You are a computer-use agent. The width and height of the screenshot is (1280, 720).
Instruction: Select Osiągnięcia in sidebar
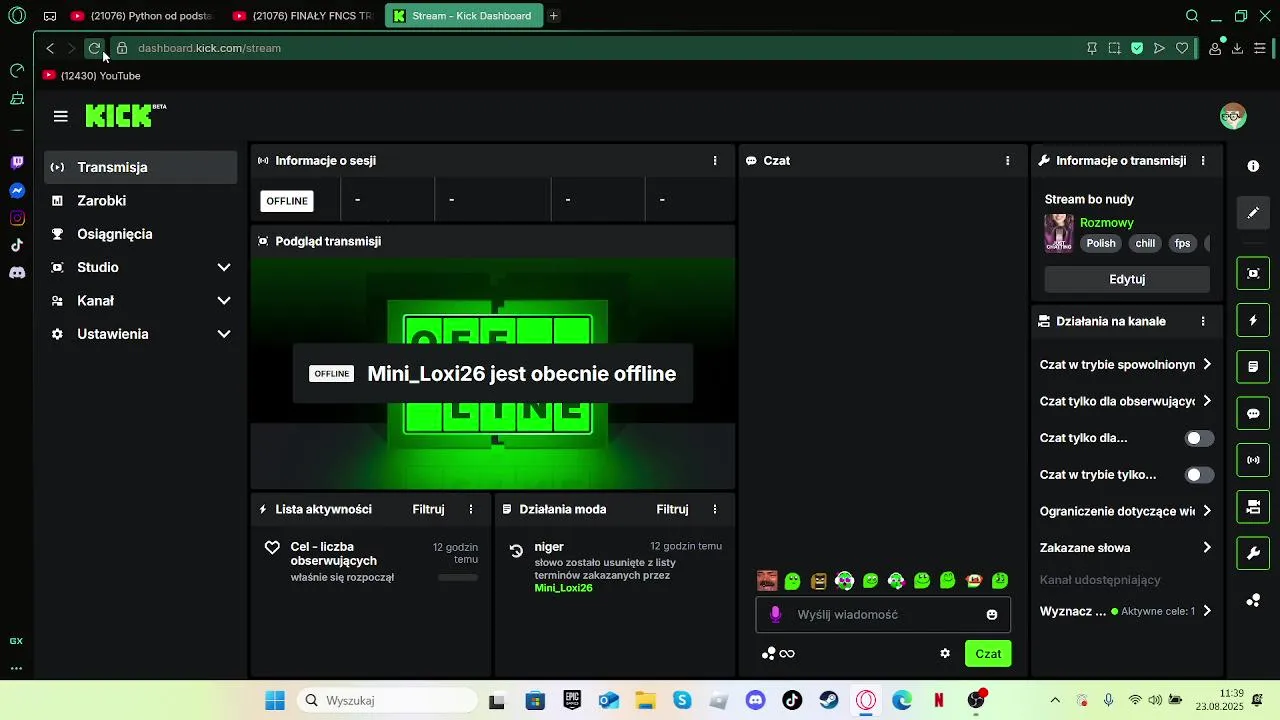click(x=141, y=234)
